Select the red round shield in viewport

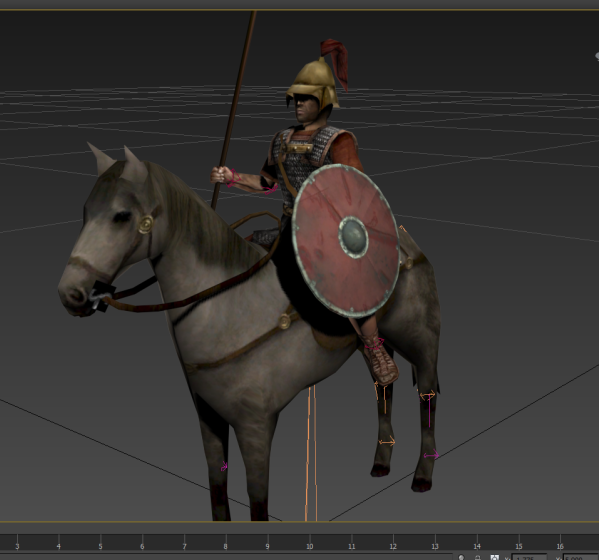(x=346, y=241)
